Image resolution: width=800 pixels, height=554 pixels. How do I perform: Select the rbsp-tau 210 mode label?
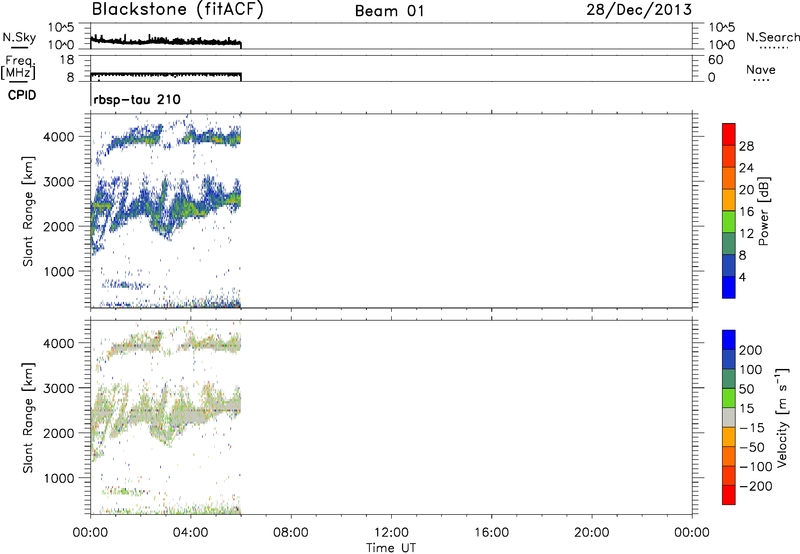click(x=137, y=99)
